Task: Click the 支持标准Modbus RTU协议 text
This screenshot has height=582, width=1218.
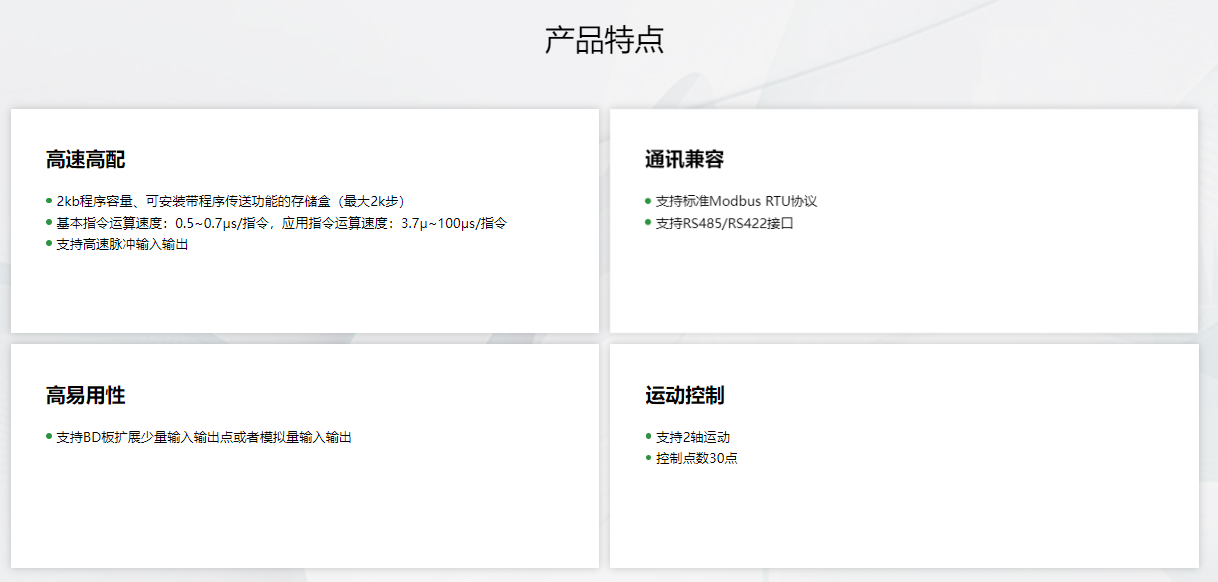Action: click(736, 201)
